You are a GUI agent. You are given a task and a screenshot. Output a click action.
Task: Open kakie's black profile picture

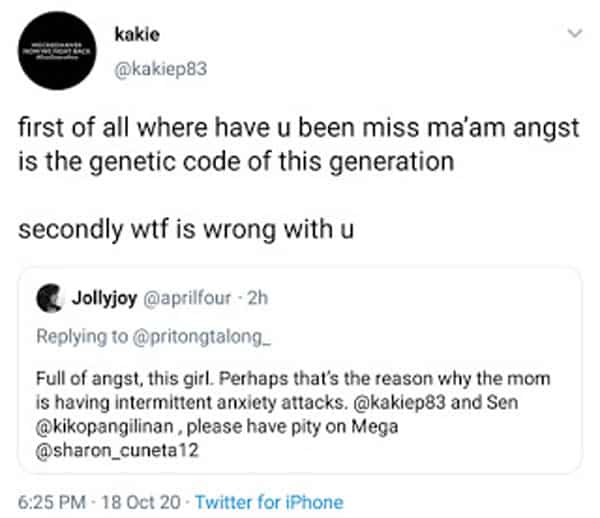(x=57, y=50)
